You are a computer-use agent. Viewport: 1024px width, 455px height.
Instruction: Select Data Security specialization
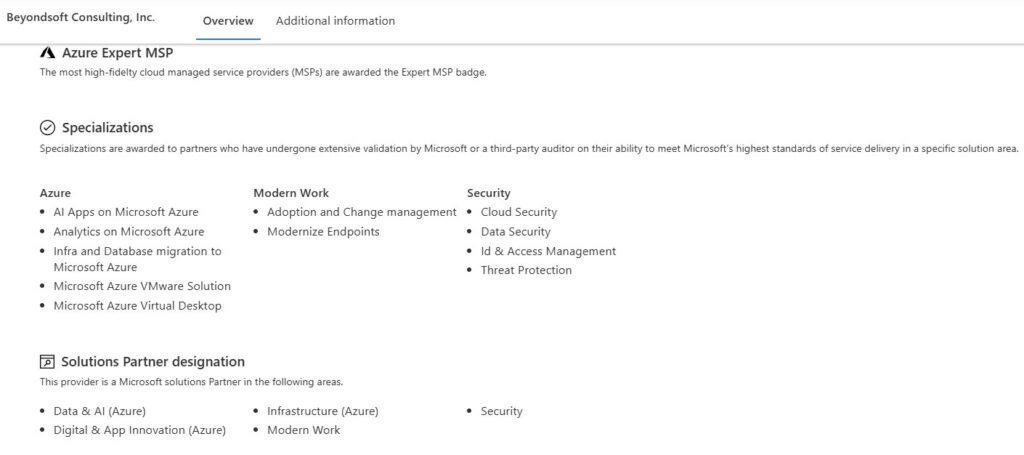pos(516,232)
